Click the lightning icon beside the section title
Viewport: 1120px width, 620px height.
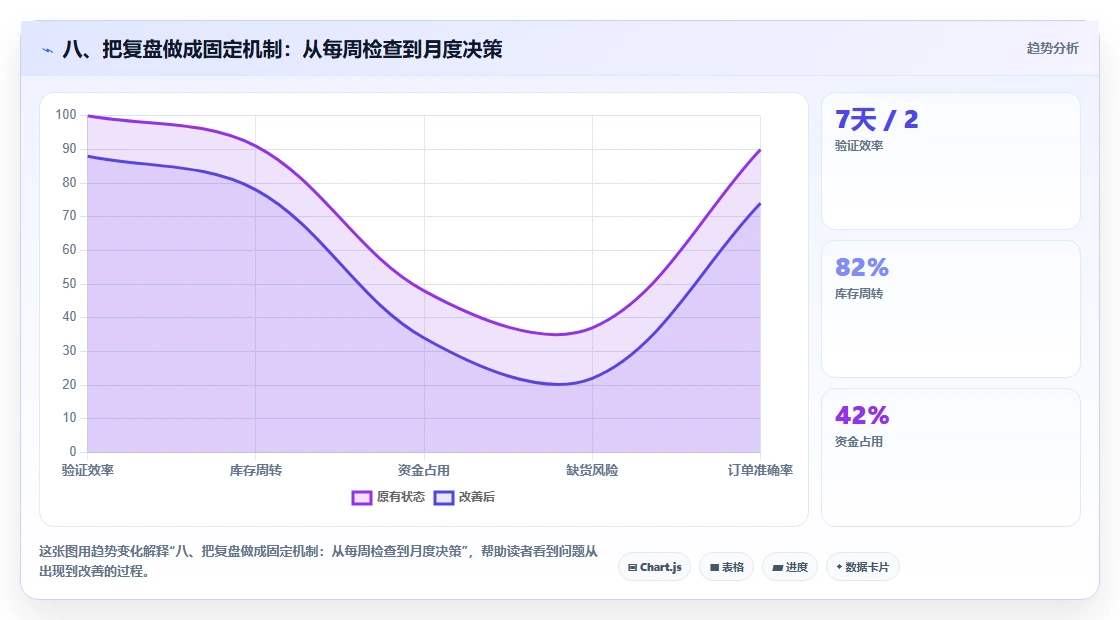click(48, 50)
